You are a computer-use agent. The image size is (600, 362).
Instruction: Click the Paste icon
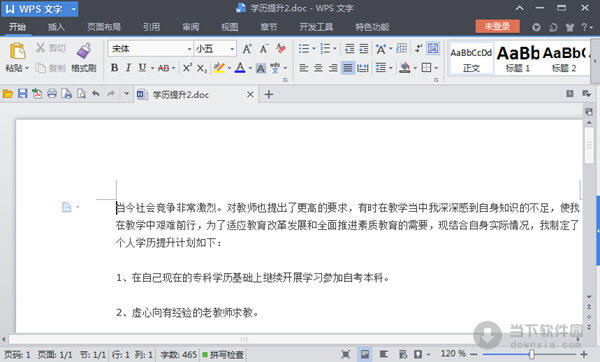pyautogui.click(x=17, y=51)
